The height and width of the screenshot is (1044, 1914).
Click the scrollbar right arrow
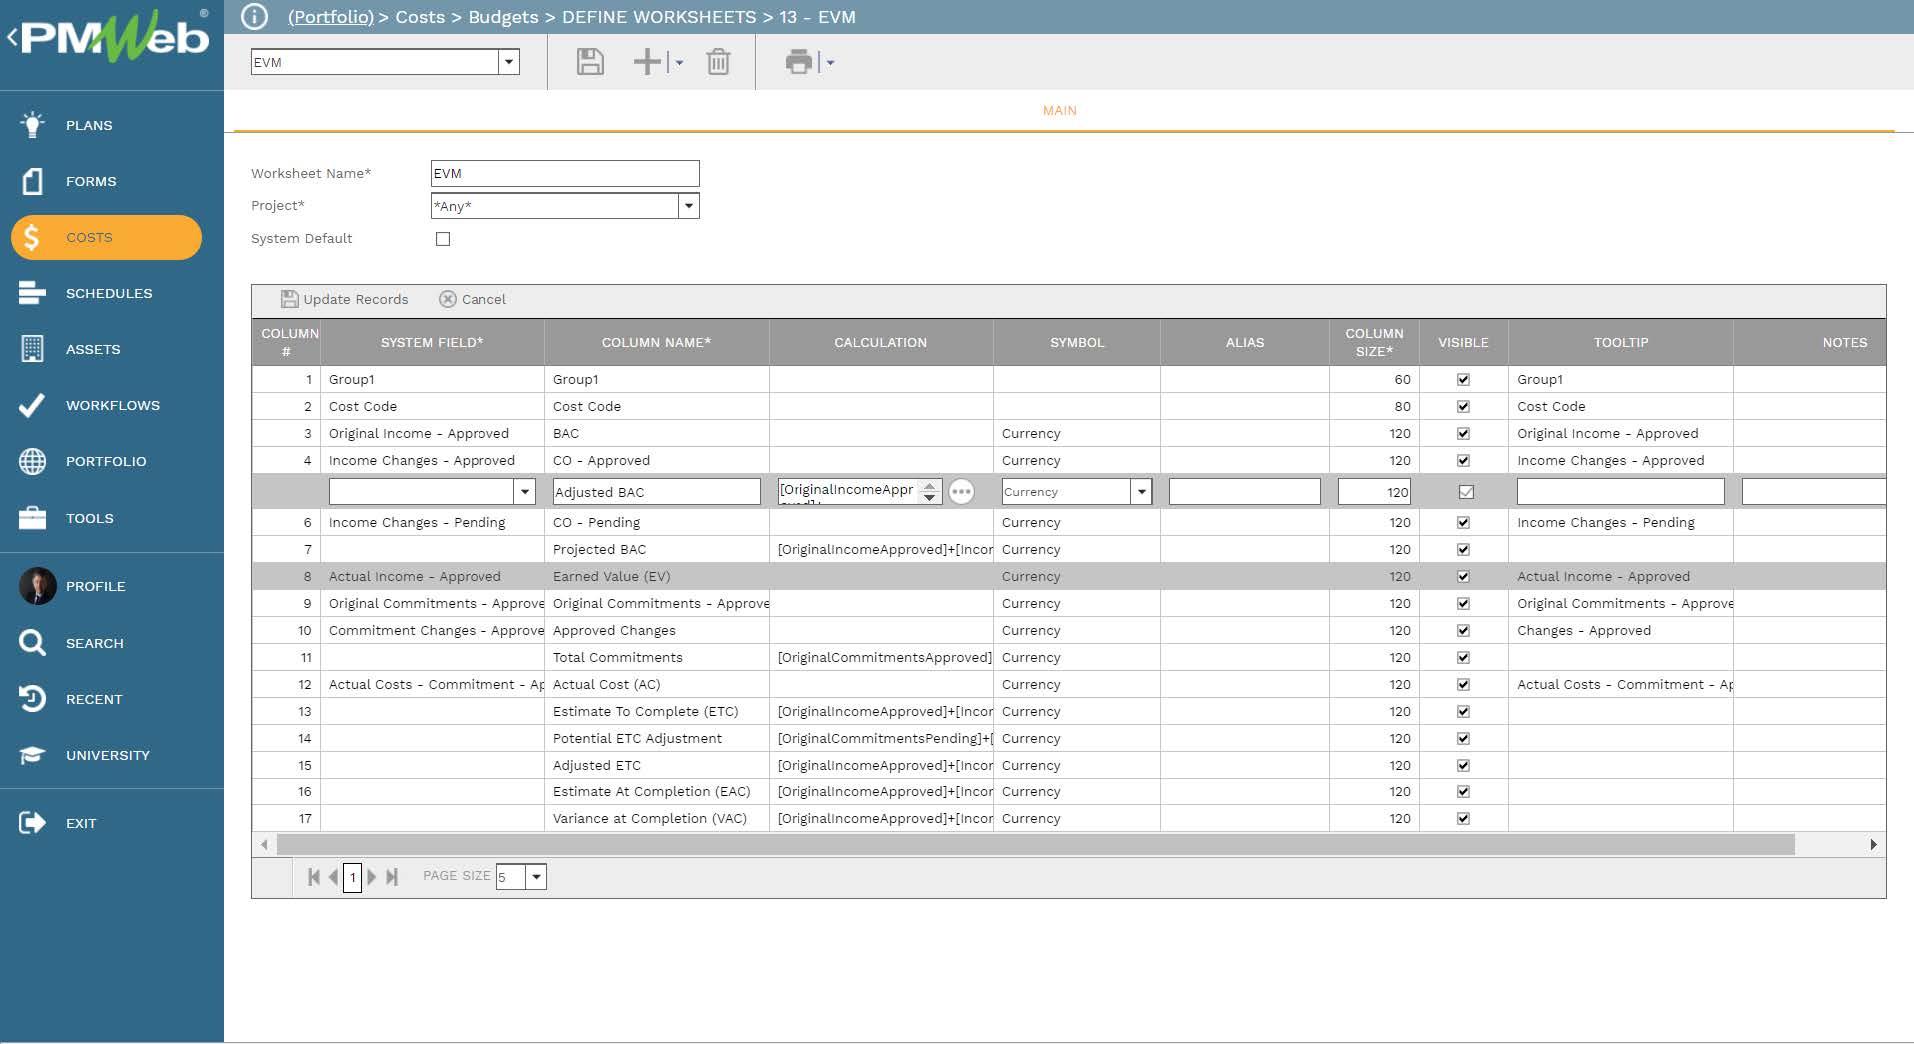[1873, 845]
